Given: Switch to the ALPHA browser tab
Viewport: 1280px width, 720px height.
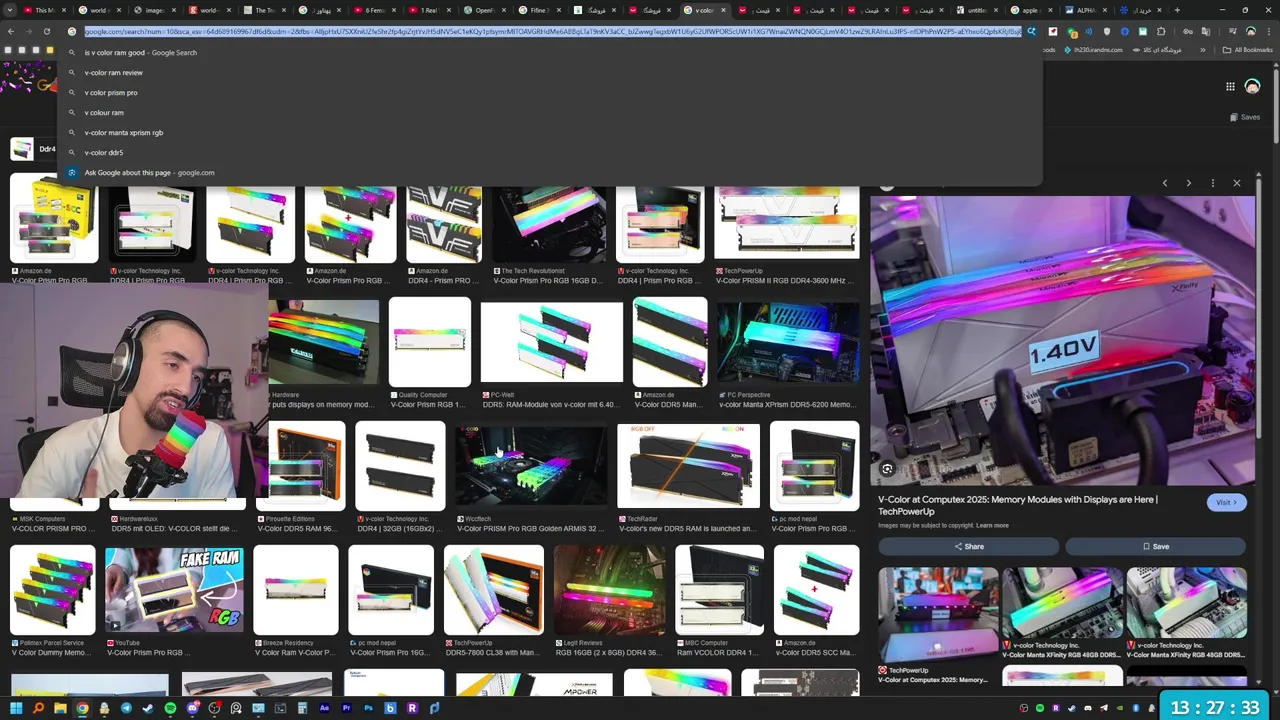Looking at the screenshot, I should click(1085, 10).
